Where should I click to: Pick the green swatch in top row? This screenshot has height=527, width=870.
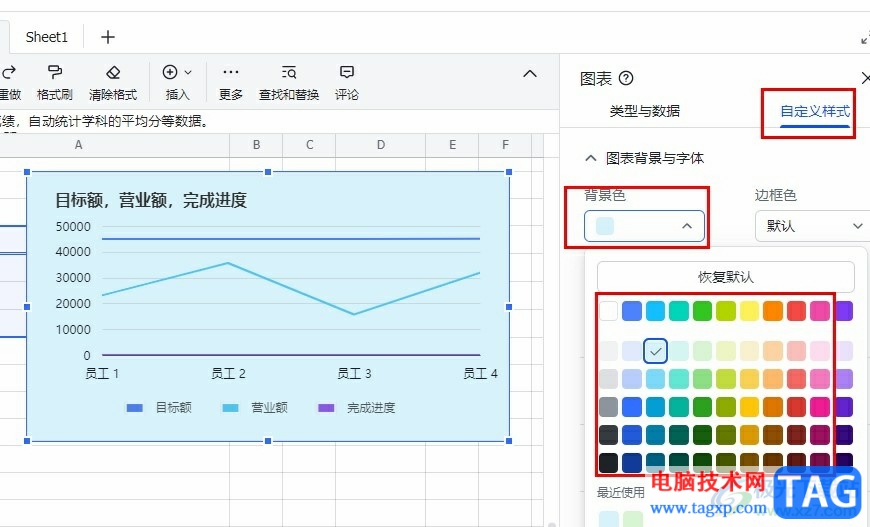point(702,311)
